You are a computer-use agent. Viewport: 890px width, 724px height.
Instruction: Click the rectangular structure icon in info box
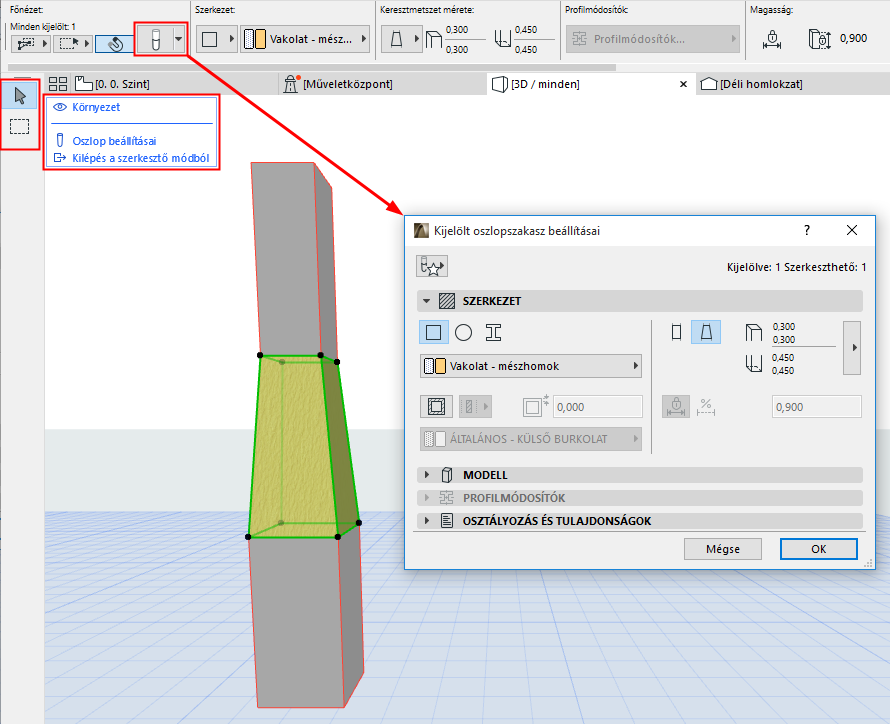pyautogui.click(x=210, y=39)
